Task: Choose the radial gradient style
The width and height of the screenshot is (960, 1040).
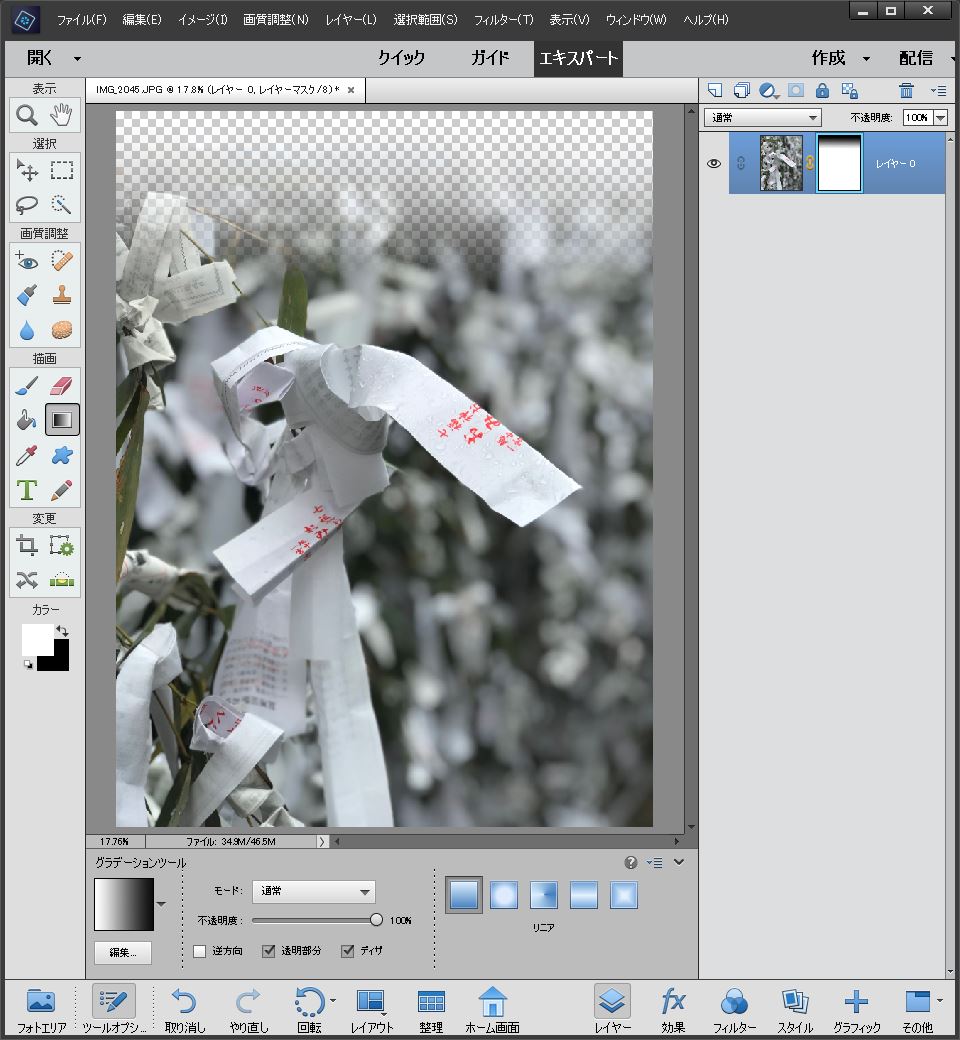Action: coord(504,894)
